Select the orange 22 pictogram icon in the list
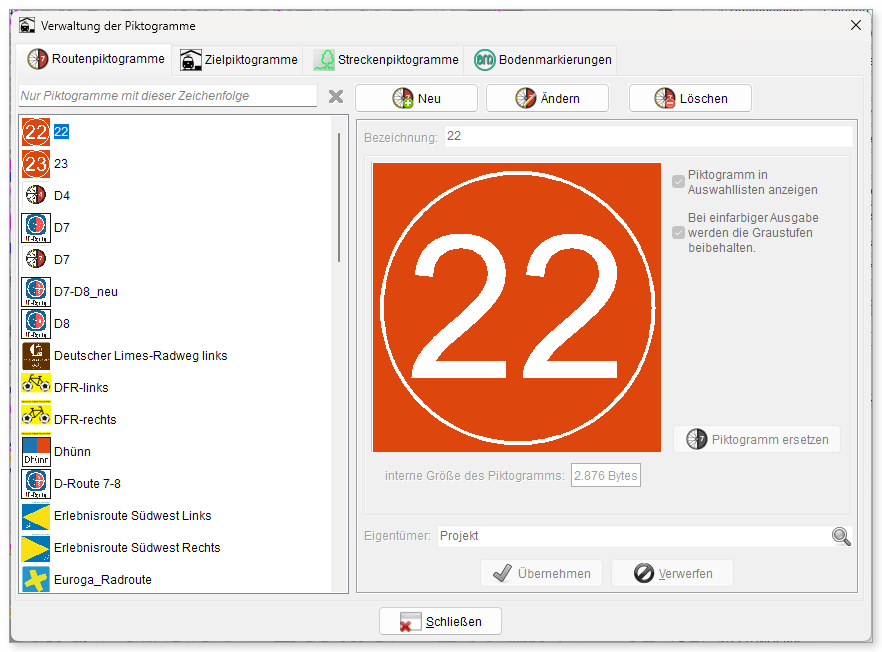Screen dimensions: 882x652 36,132
